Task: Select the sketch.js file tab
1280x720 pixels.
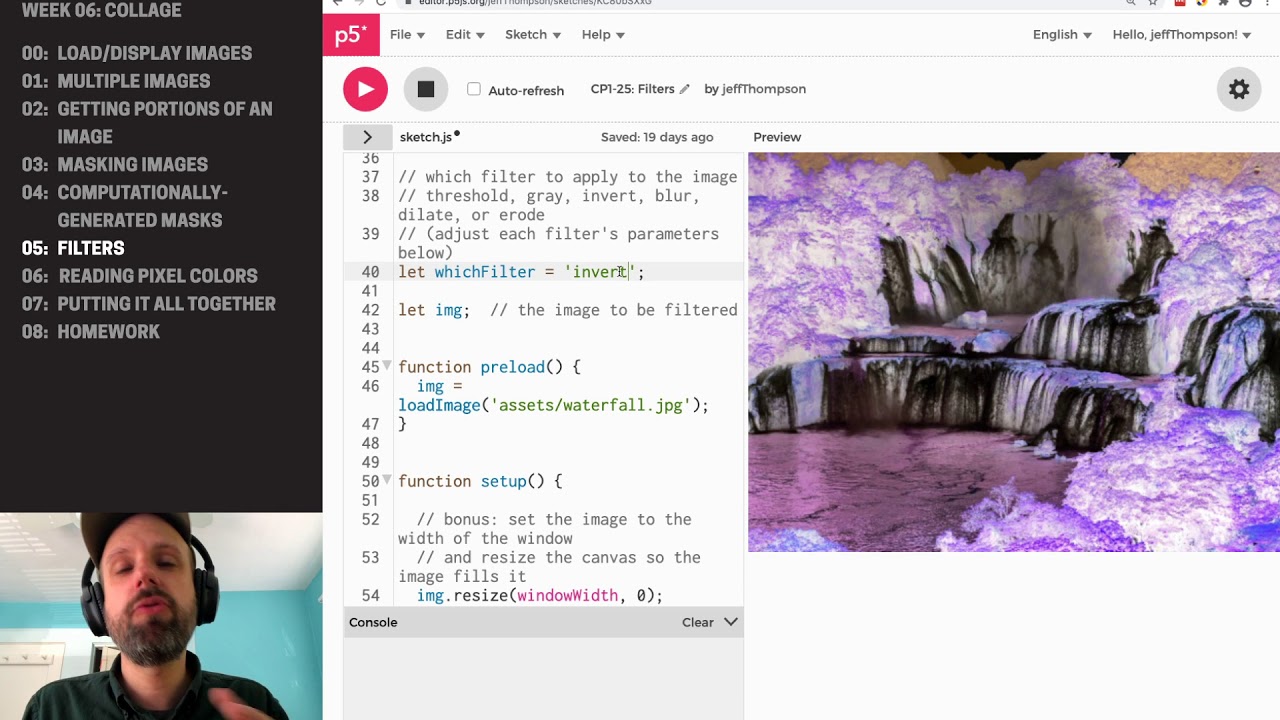Action: 427,137
